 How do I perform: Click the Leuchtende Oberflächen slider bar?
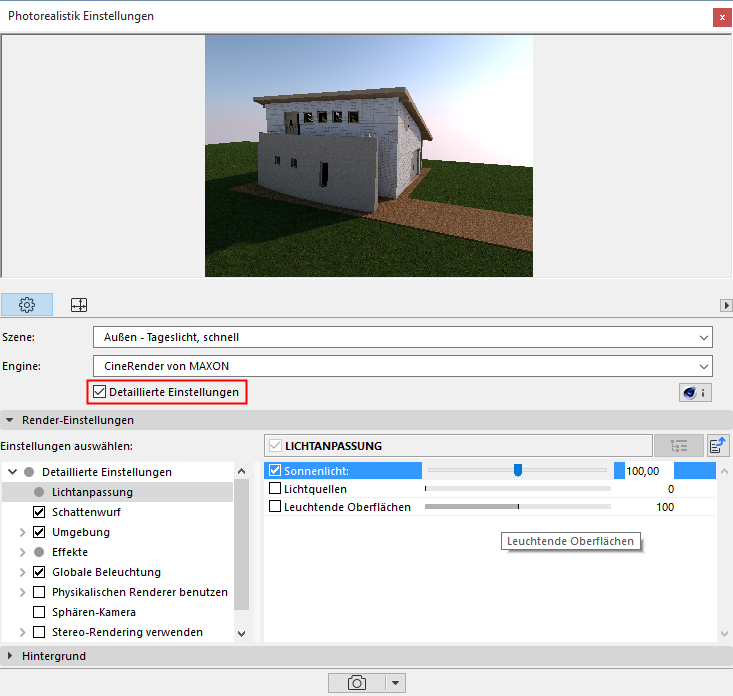(x=517, y=507)
